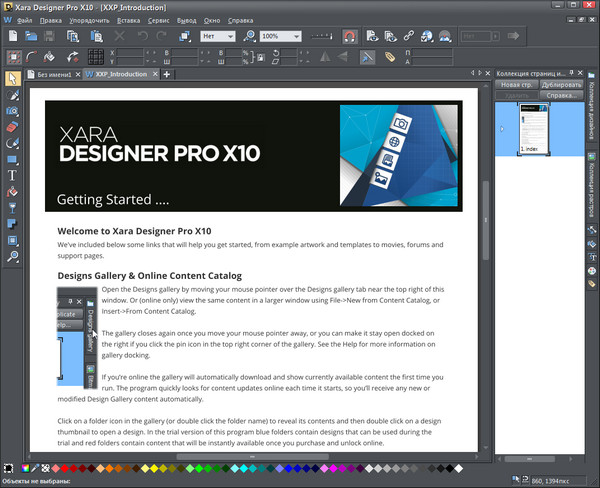The height and width of the screenshot is (488, 600).
Task: Choose the Eraser tool
Action: pyautogui.click(x=12, y=127)
